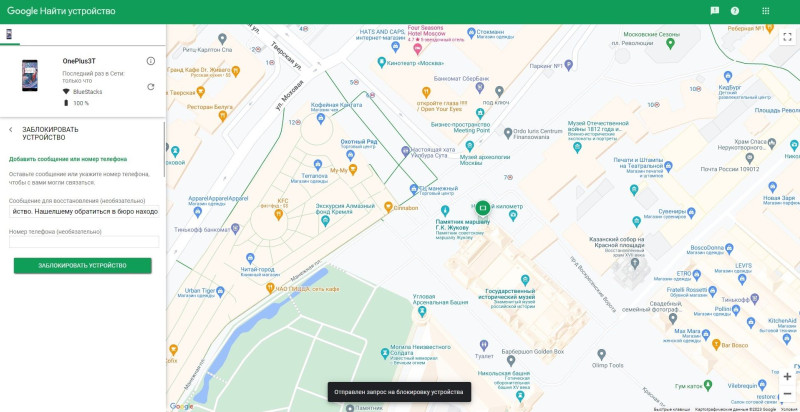Select the Охотный Ряд shopping center marker

(351, 154)
